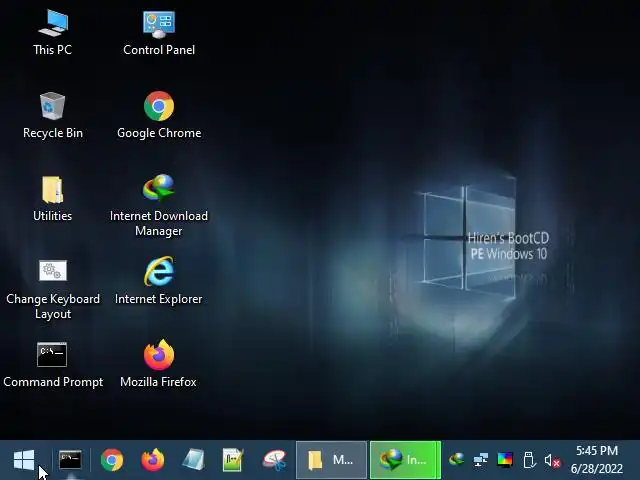Open This PC desktop icon

coord(53,32)
